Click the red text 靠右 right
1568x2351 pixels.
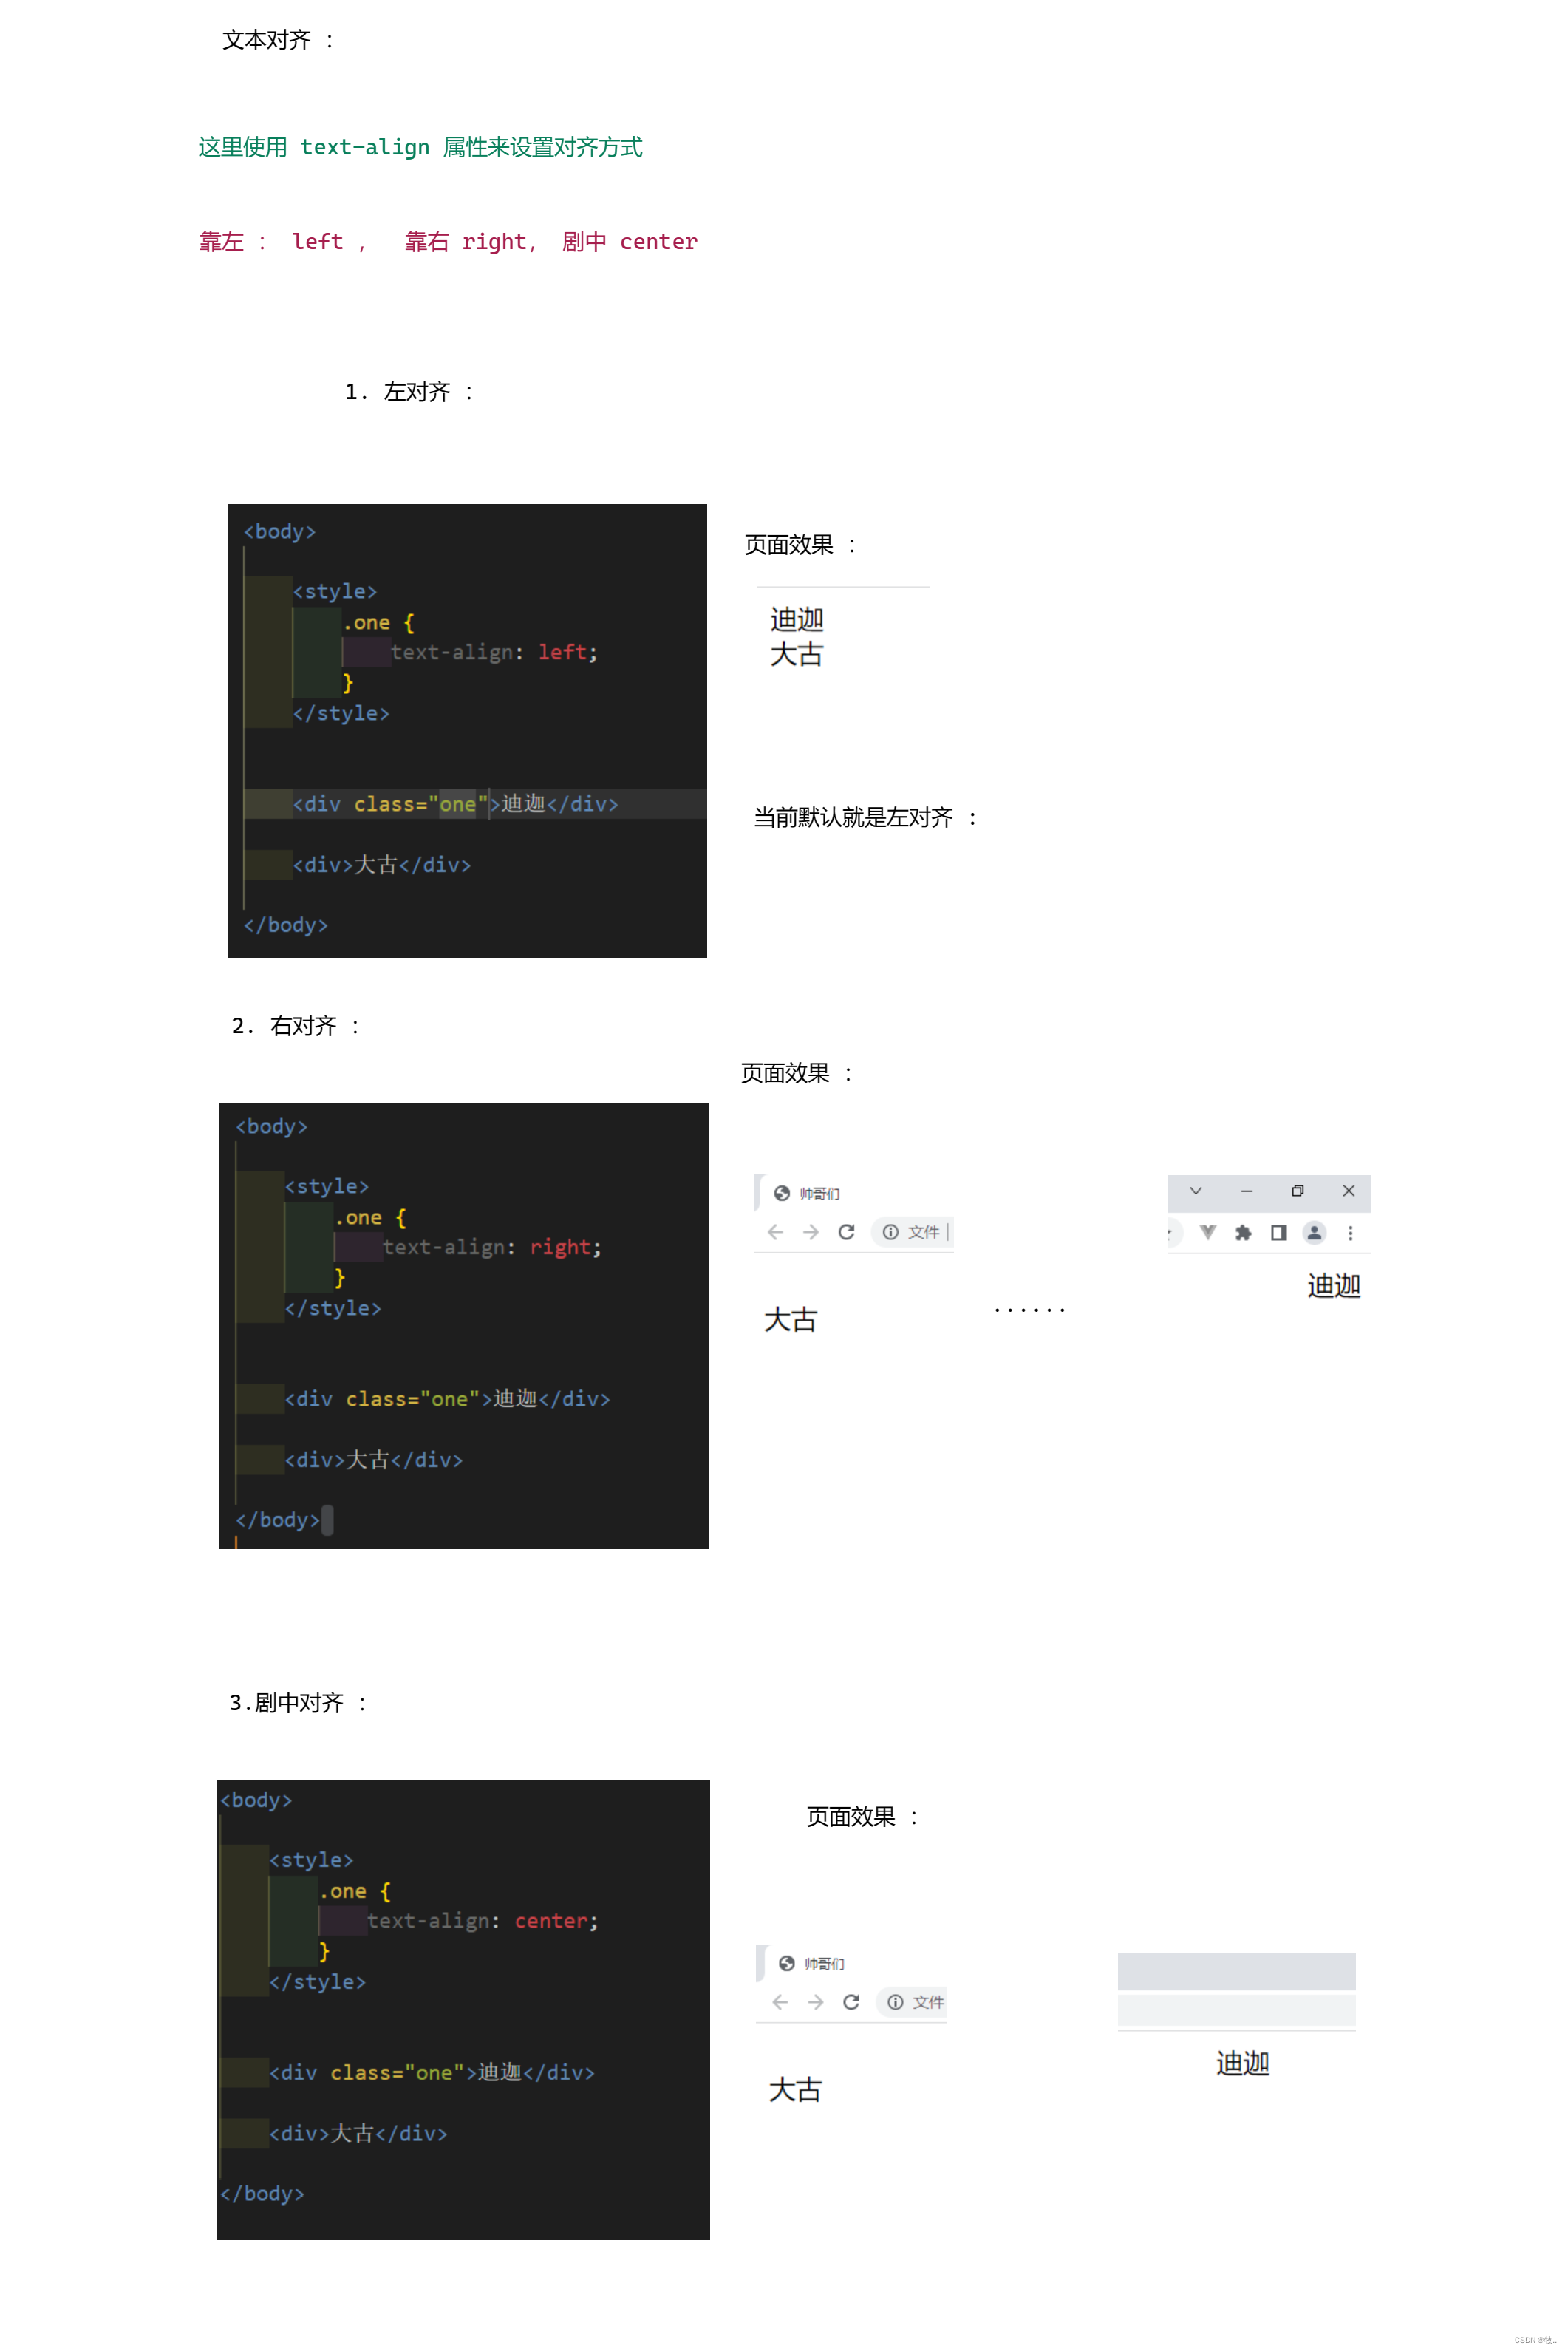[x=465, y=241]
